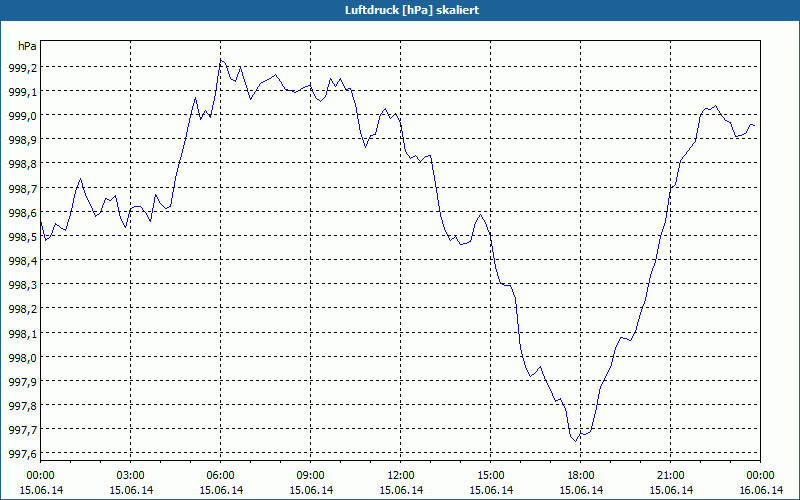
Task: Select the 998,4 y-axis label
Action: click(x=22, y=261)
